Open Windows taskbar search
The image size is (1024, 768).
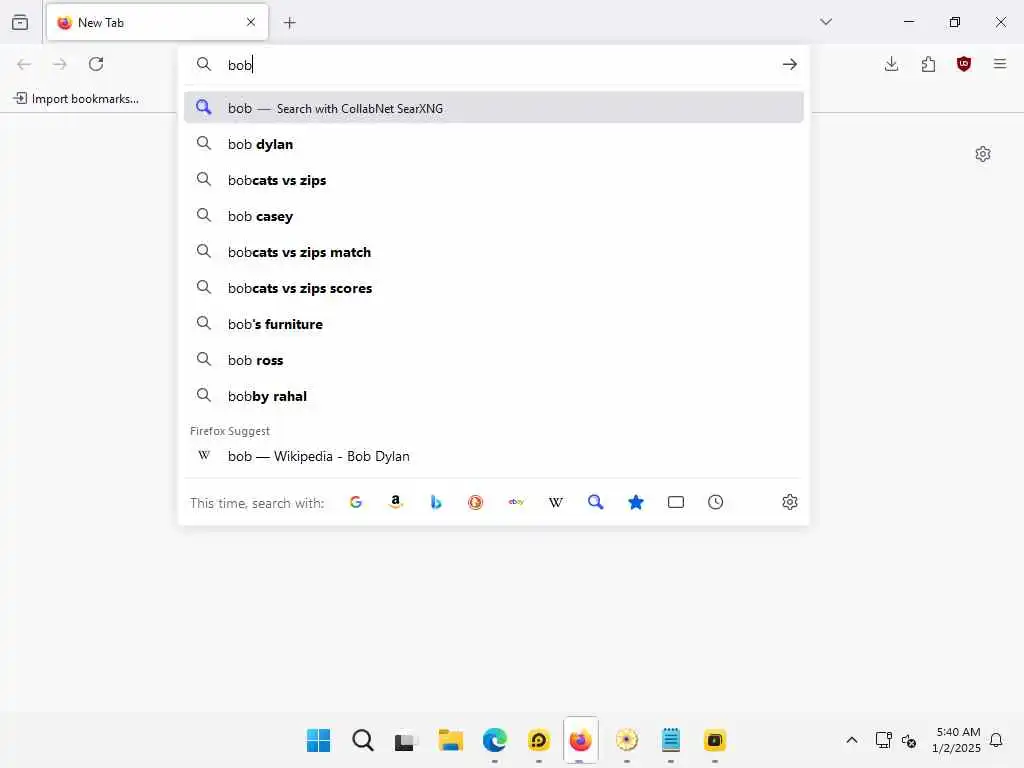pos(362,740)
